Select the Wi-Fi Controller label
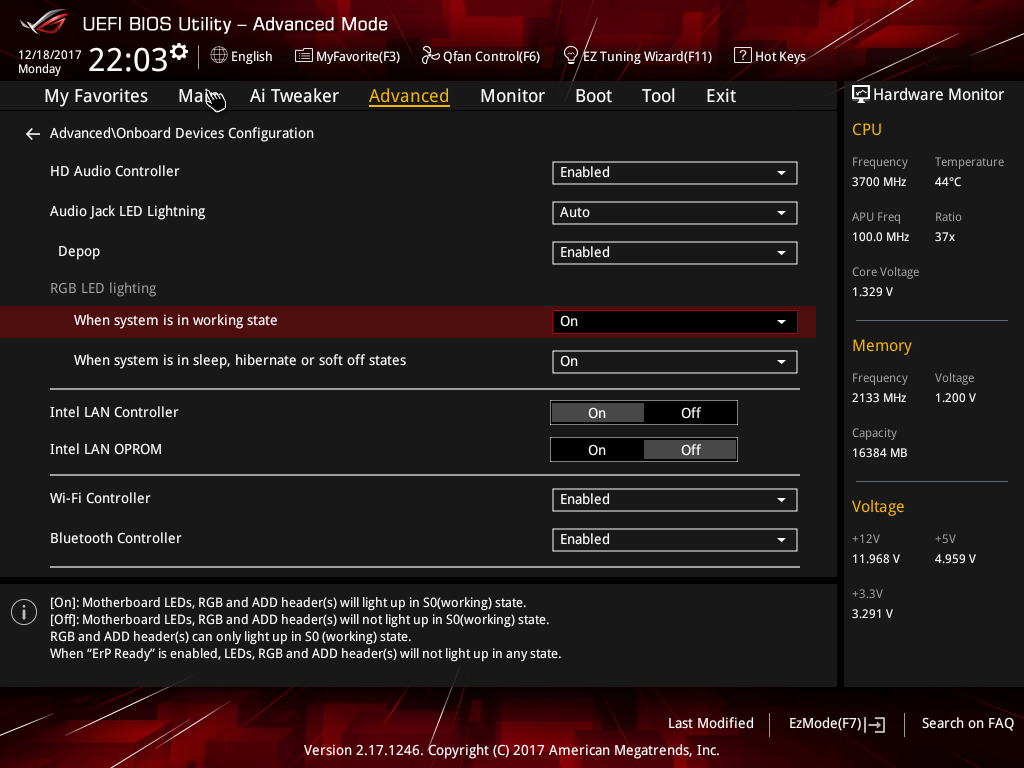Image resolution: width=1024 pixels, height=768 pixels. (x=100, y=498)
